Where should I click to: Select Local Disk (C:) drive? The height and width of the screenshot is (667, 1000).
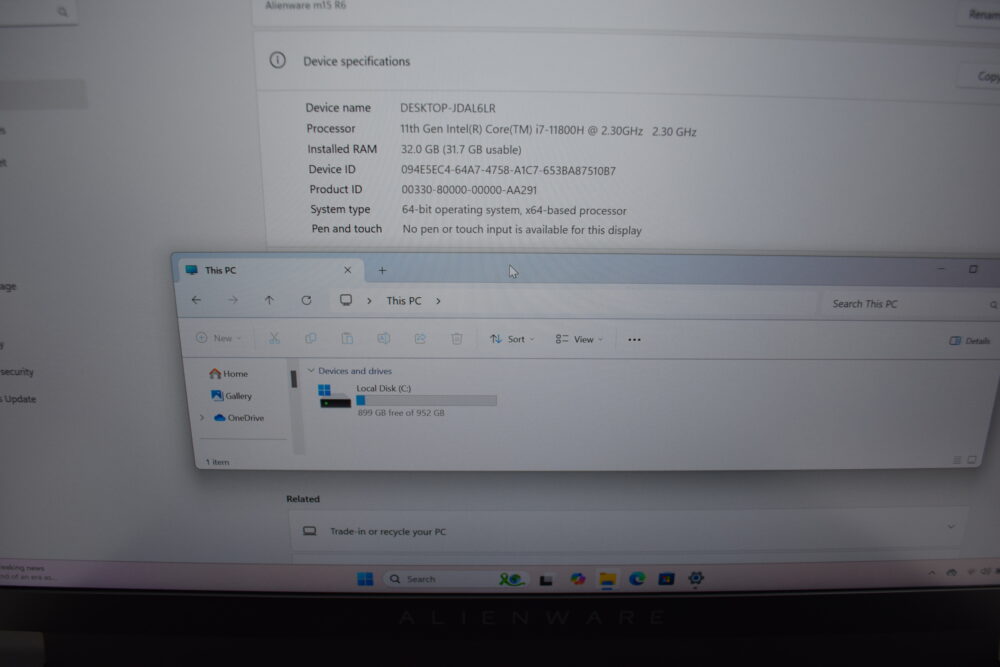pyautogui.click(x=407, y=400)
